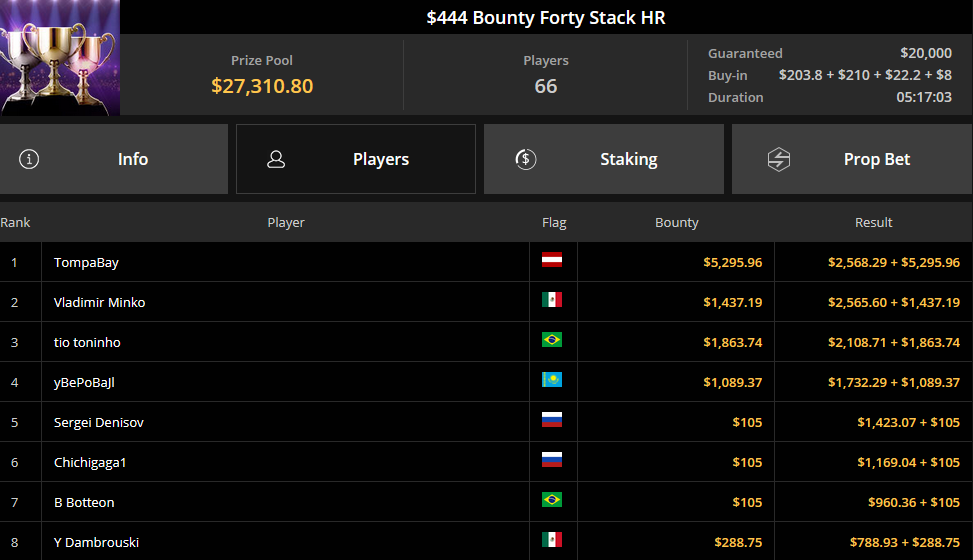Sort by the Result column header

[x=873, y=222]
